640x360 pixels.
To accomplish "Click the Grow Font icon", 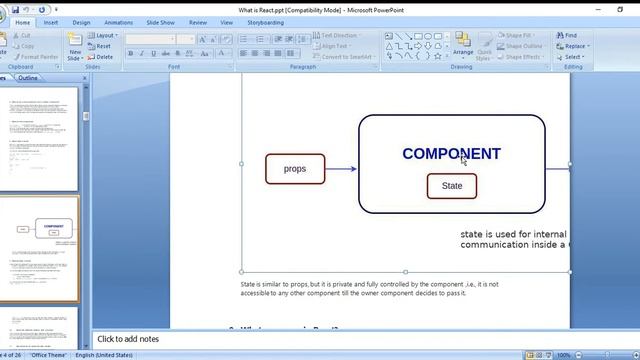I will tap(202, 39).
